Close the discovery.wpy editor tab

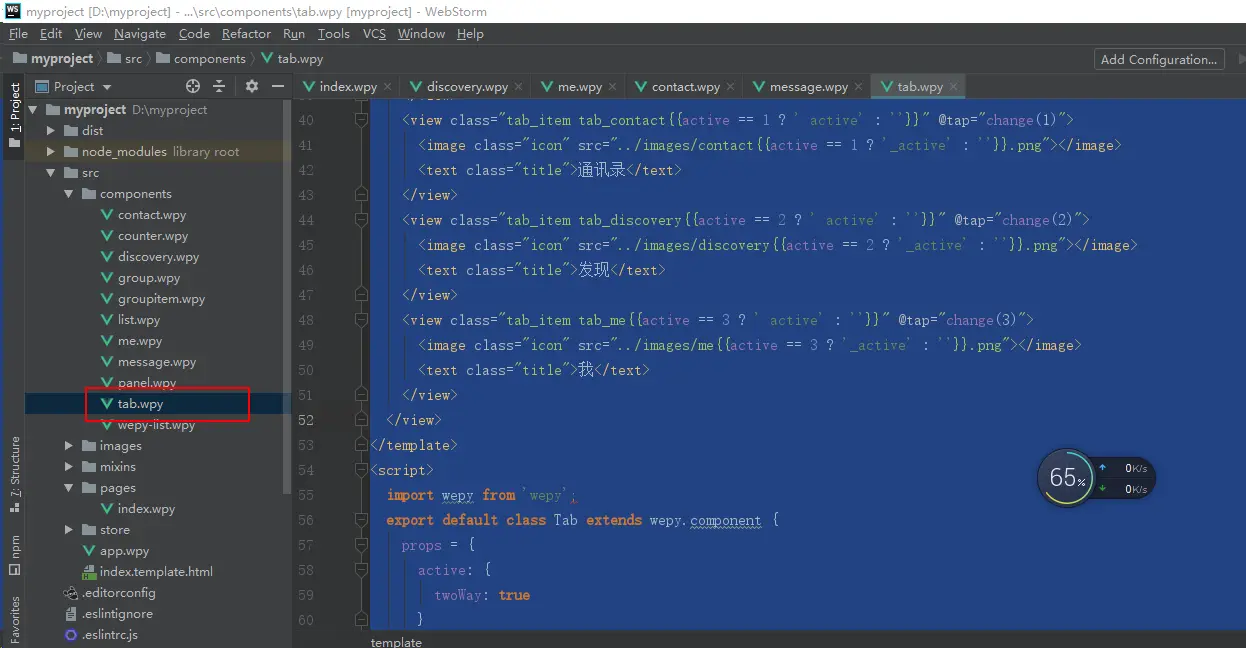(517, 87)
